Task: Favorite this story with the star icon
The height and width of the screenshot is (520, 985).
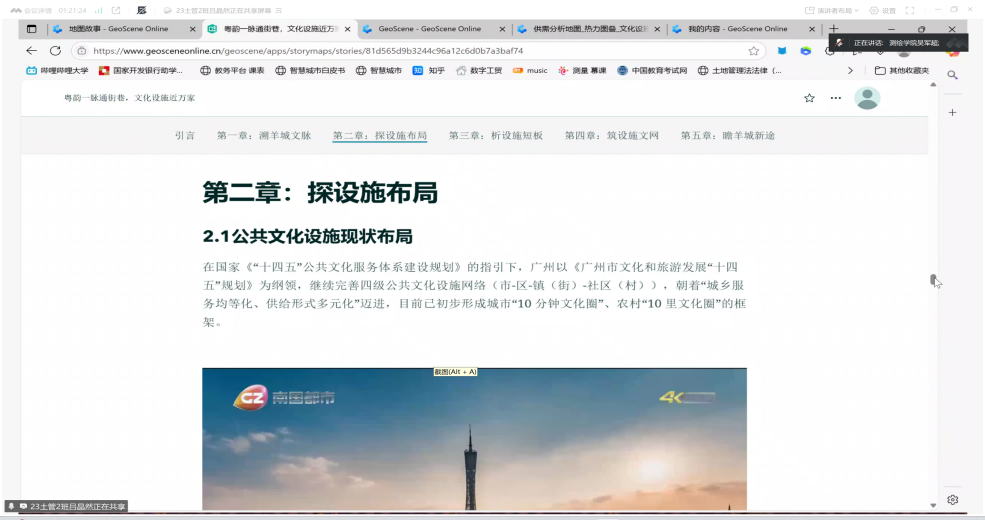Action: [x=809, y=98]
